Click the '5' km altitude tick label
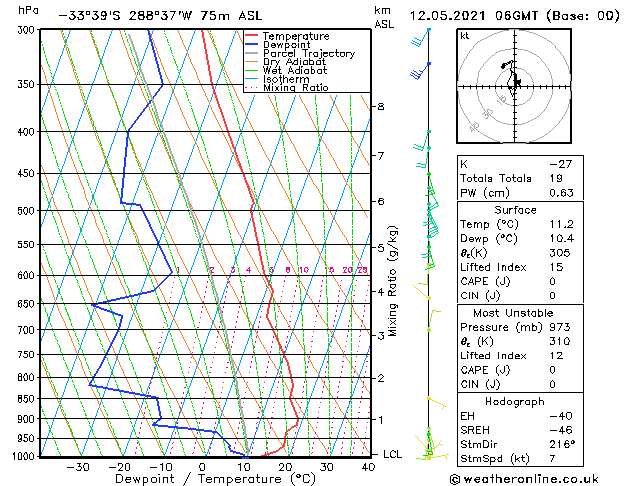Screen dimensions: 629x486 (381, 248)
